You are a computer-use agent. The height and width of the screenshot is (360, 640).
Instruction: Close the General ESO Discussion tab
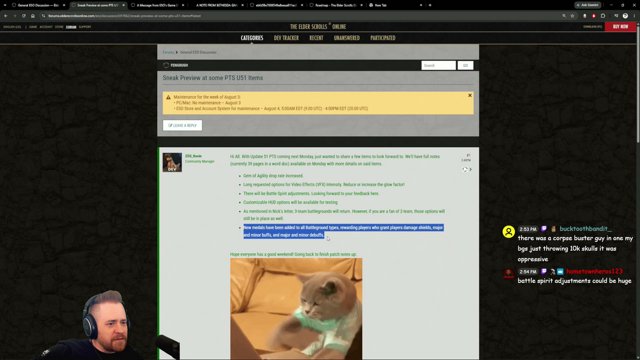[64, 5]
